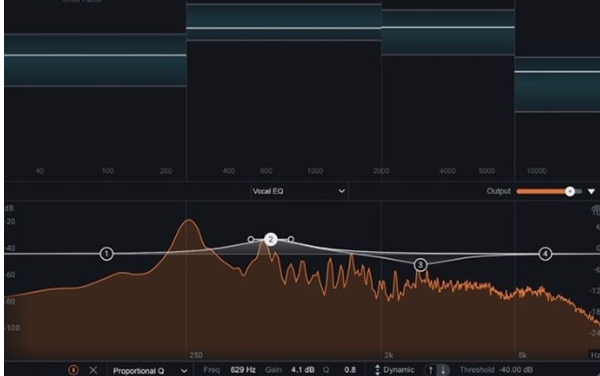The image size is (600, 376).
Task: Click the 400–2000 Hz band region bar
Action: (x=284, y=22)
